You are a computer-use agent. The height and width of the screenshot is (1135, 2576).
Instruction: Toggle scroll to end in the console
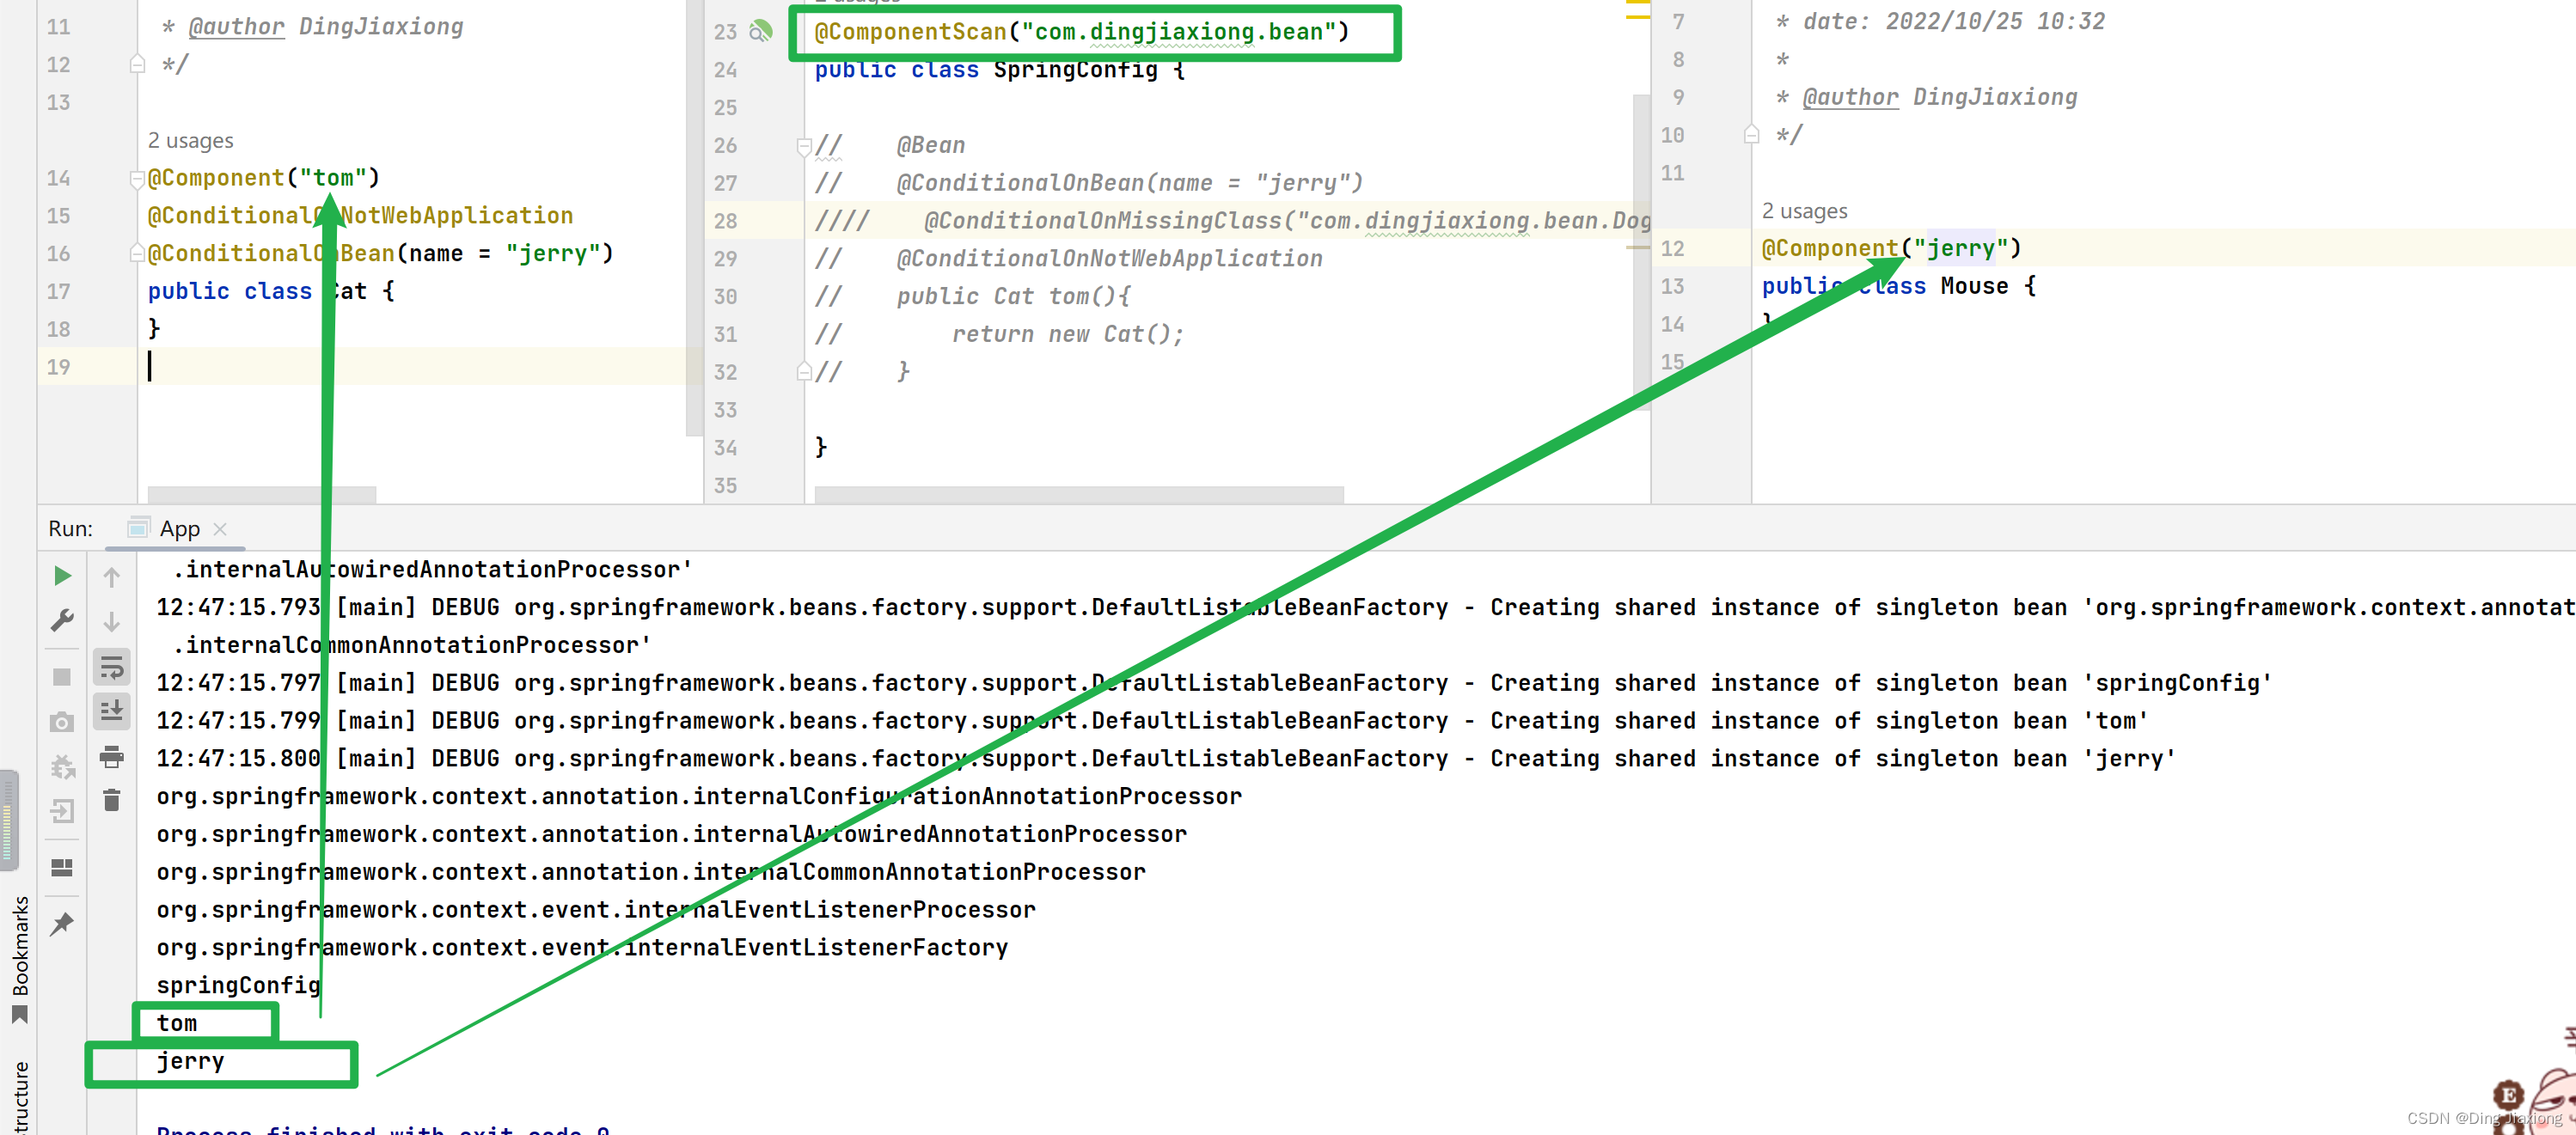112,711
